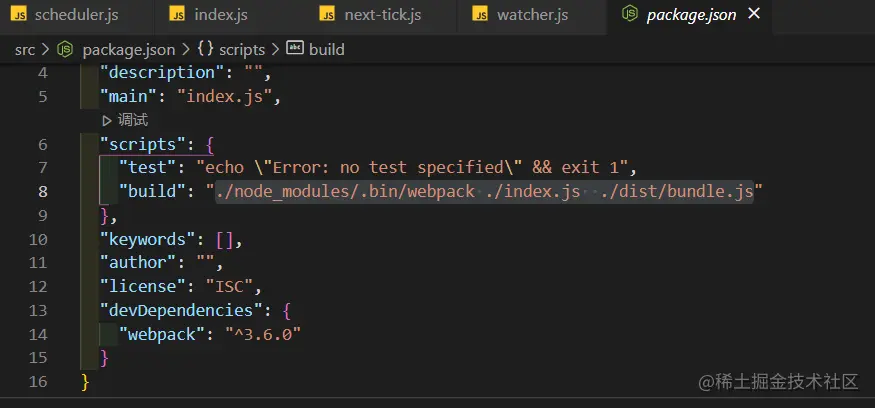Viewport: 875px width, 408px height.
Task: Click the string icon before build breadcrumb
Action: 295,49
